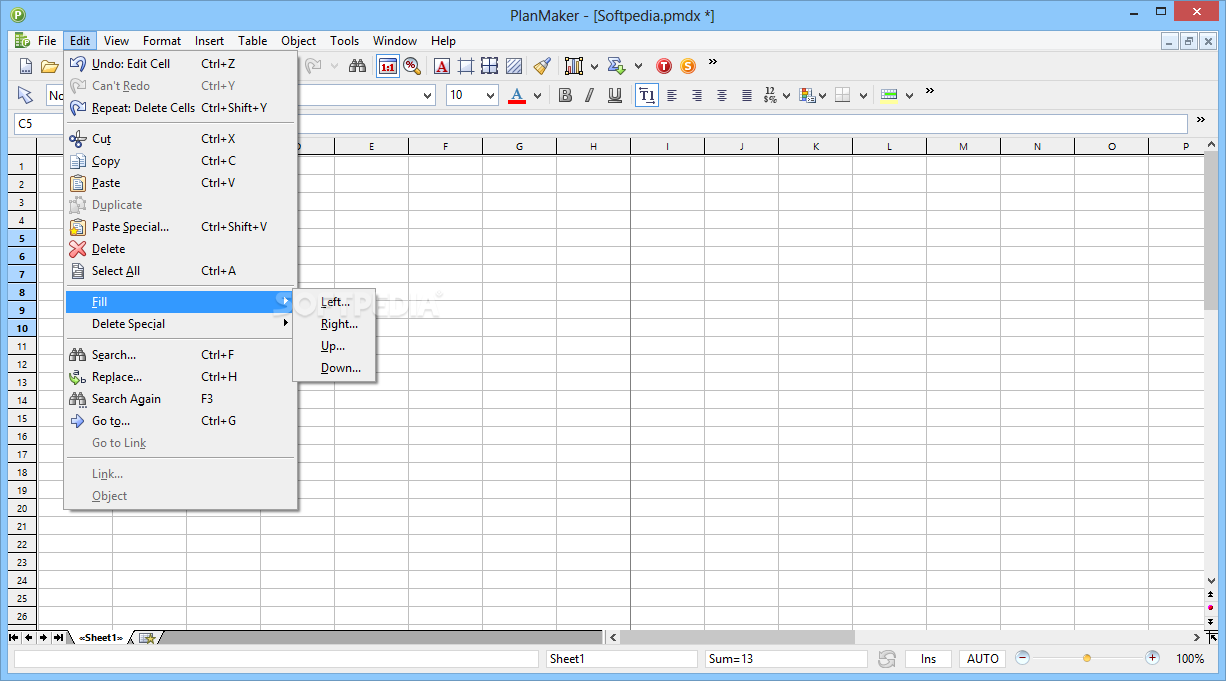Screen dimensions: 1226x681
Task: Select Paste Special... in Edit menu
Action: [x=181, y=227]
